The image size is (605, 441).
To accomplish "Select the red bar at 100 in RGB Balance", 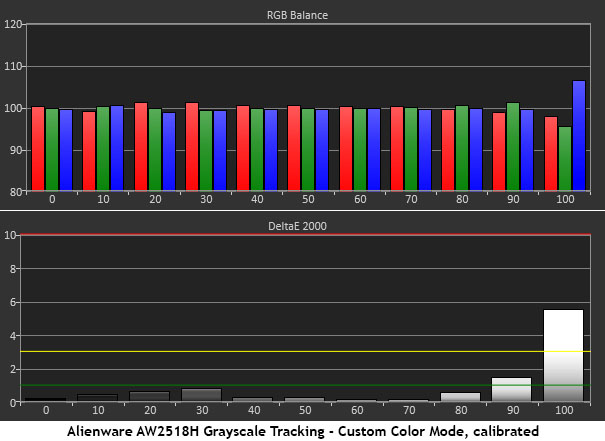I will click(551, 154).
